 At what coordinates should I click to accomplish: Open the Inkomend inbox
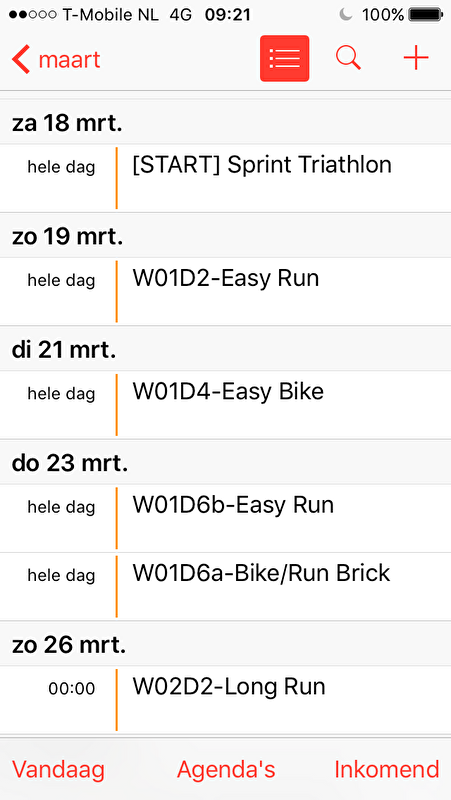(x=387, y=769)
